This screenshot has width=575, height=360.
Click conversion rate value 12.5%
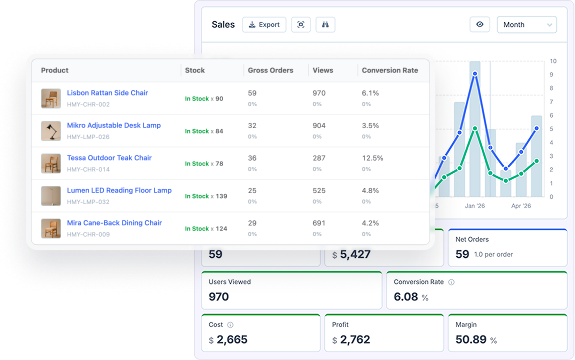(x=372, y=158)
